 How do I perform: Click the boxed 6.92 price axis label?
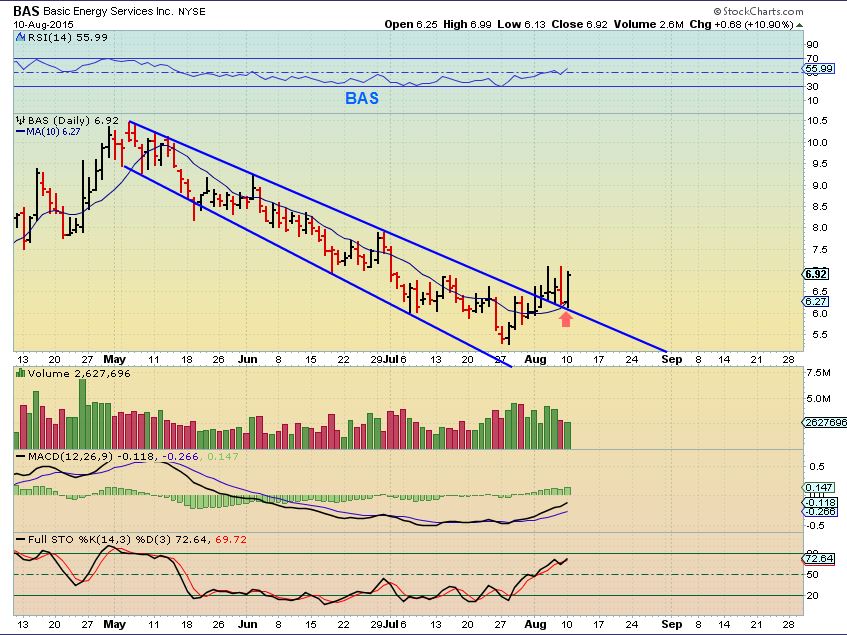pos(816,274)
